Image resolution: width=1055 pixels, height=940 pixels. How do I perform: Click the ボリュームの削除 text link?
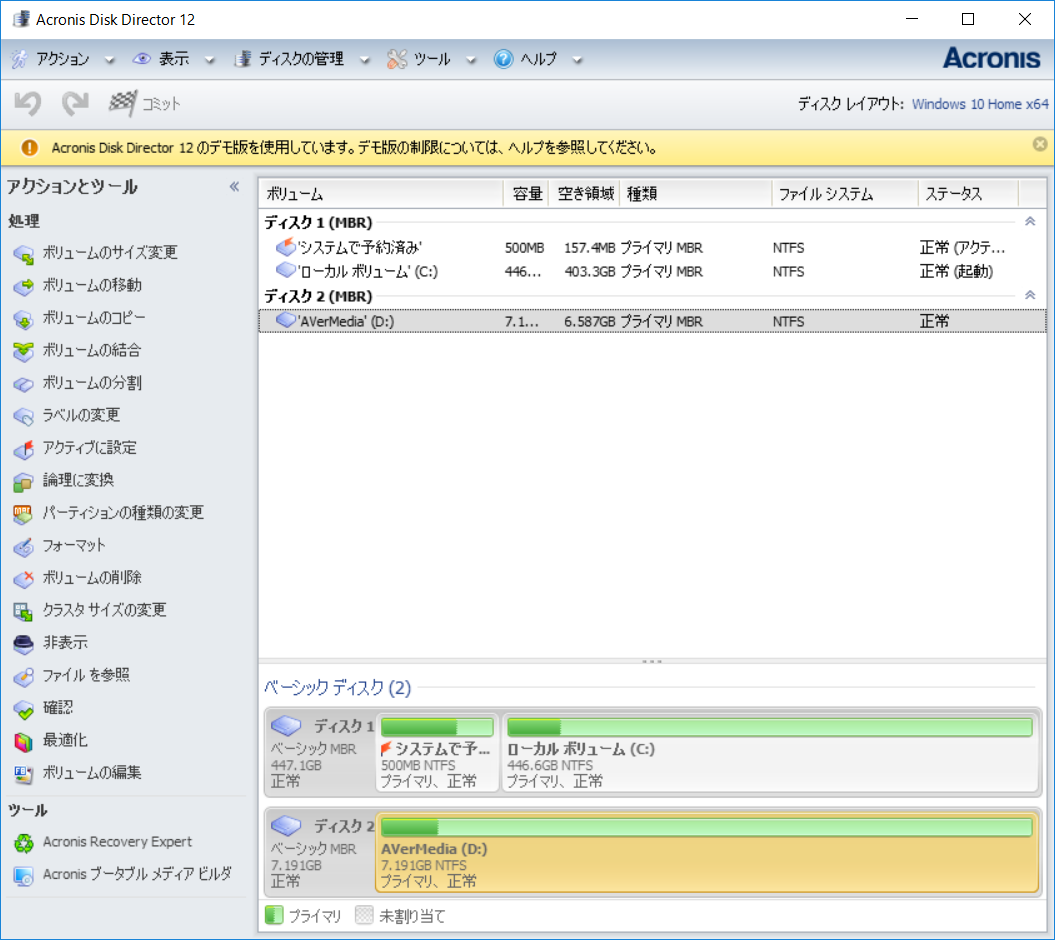(92, 577)
